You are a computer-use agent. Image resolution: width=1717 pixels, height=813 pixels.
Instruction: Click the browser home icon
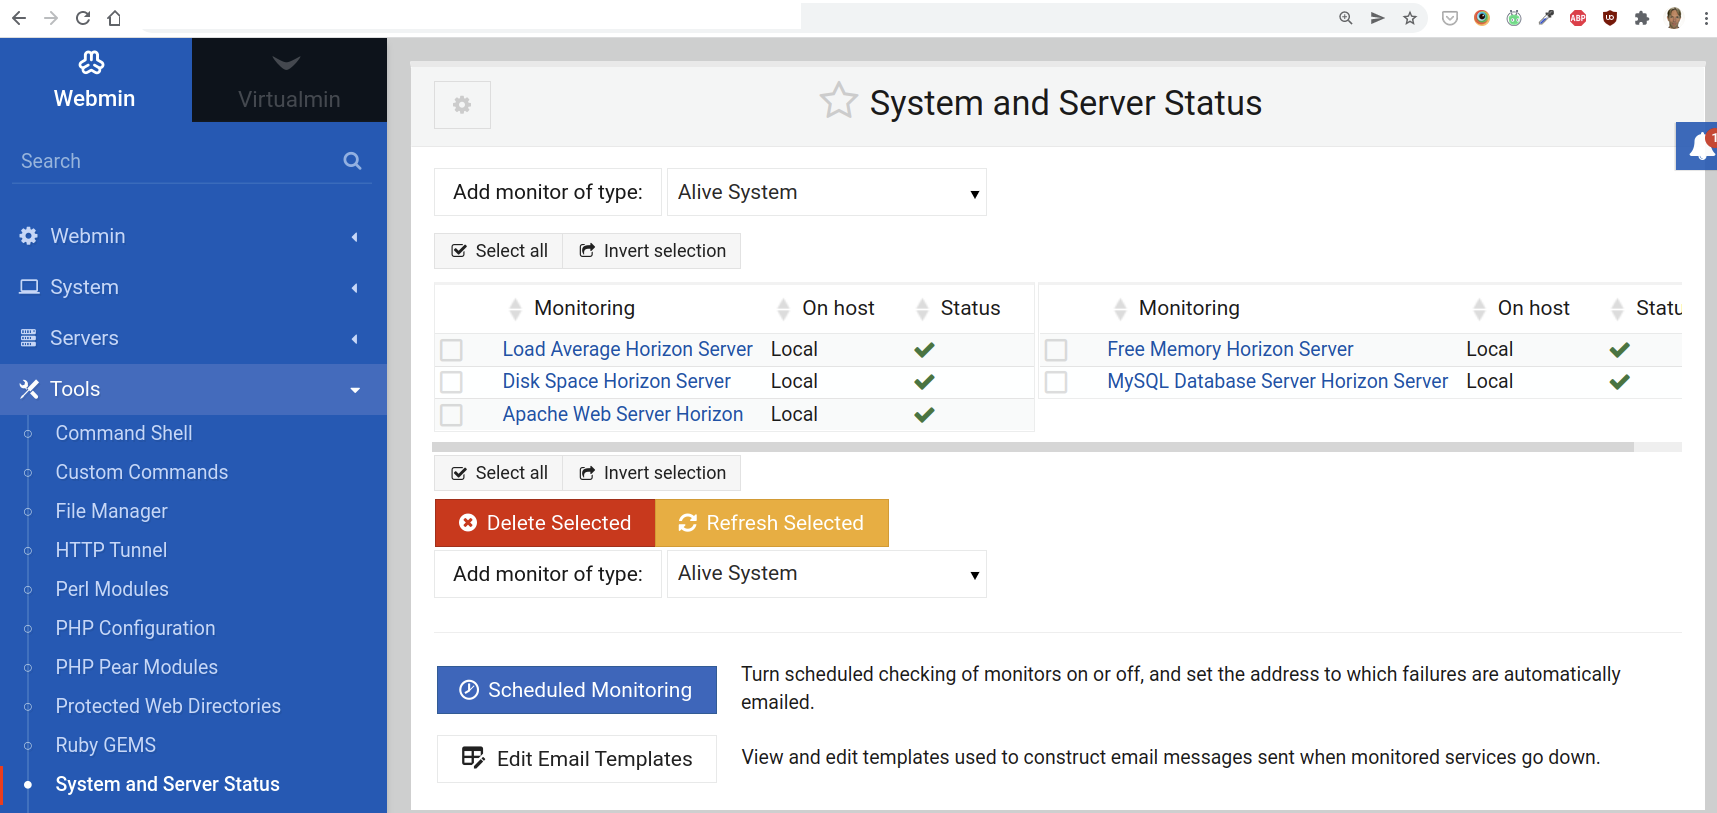114,18
